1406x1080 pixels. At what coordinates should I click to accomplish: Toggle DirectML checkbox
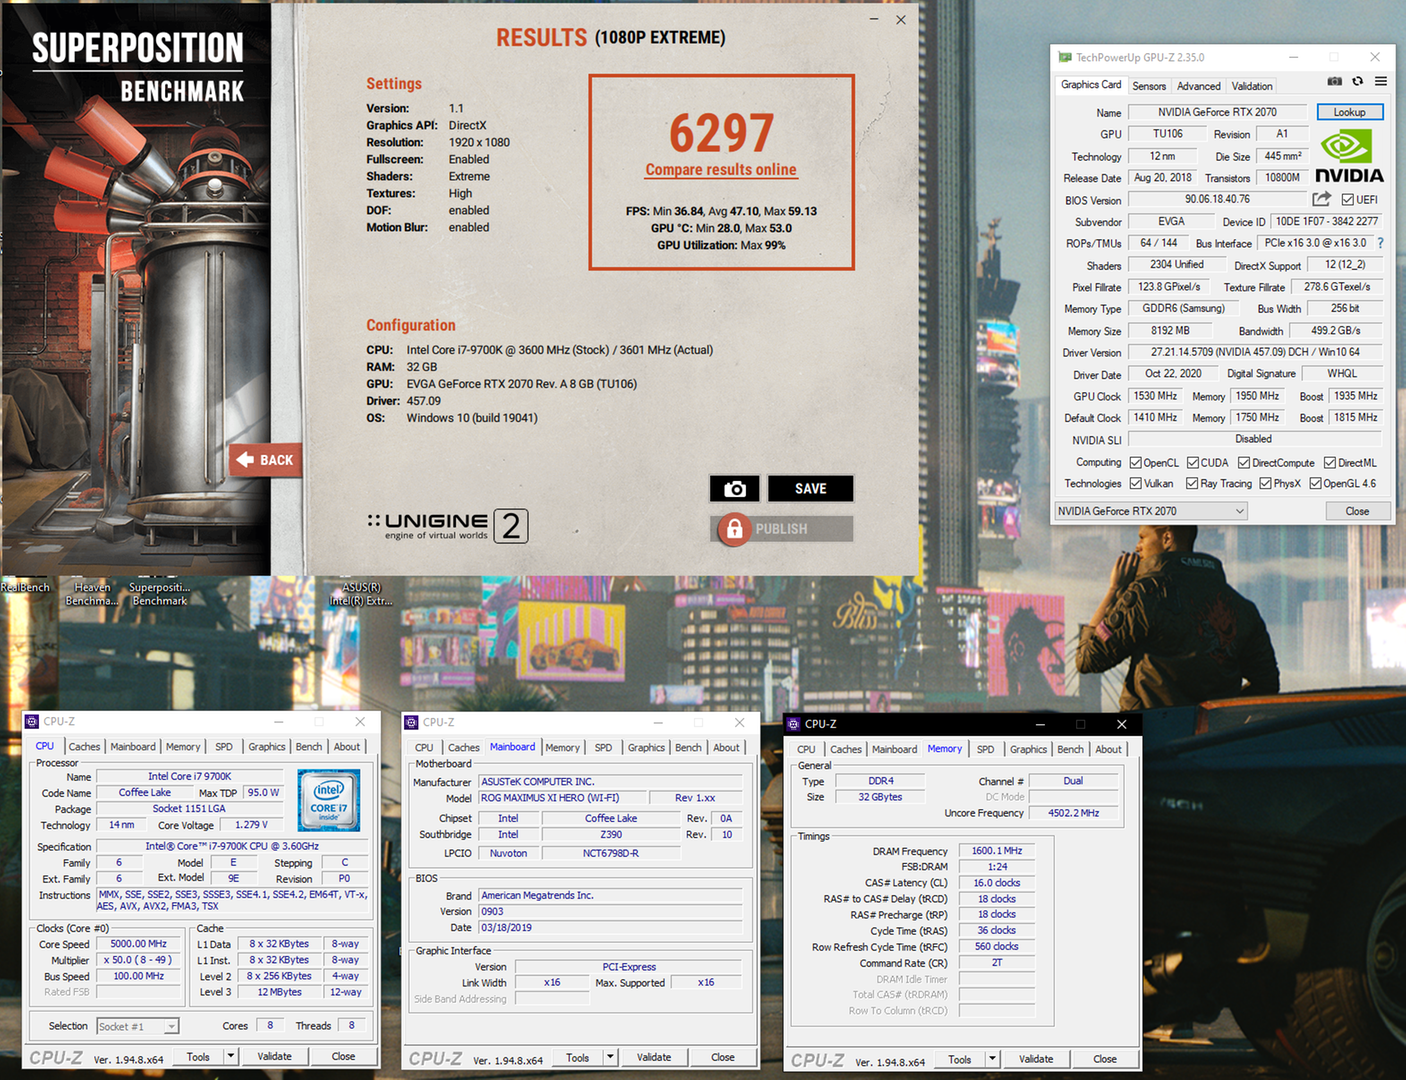[1330, 463]
